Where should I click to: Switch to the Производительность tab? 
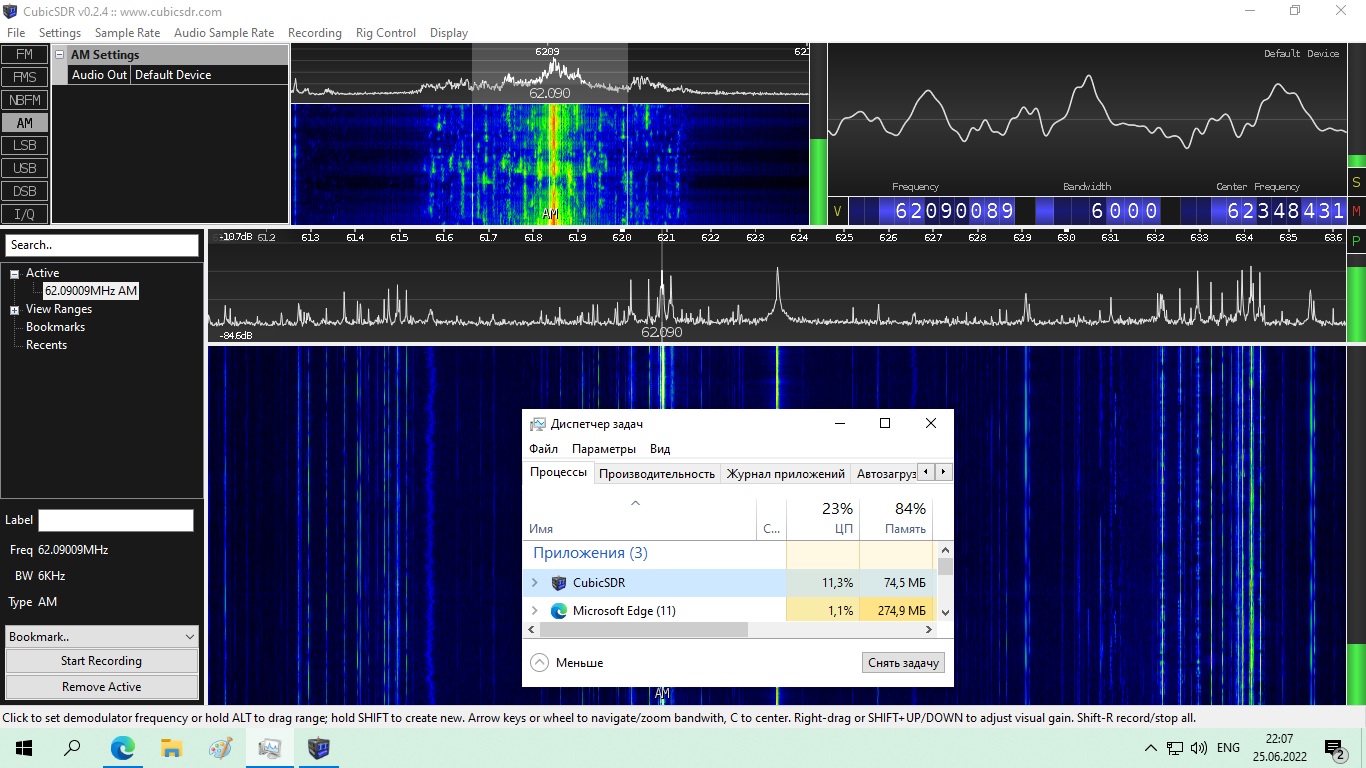pos(656,473)
